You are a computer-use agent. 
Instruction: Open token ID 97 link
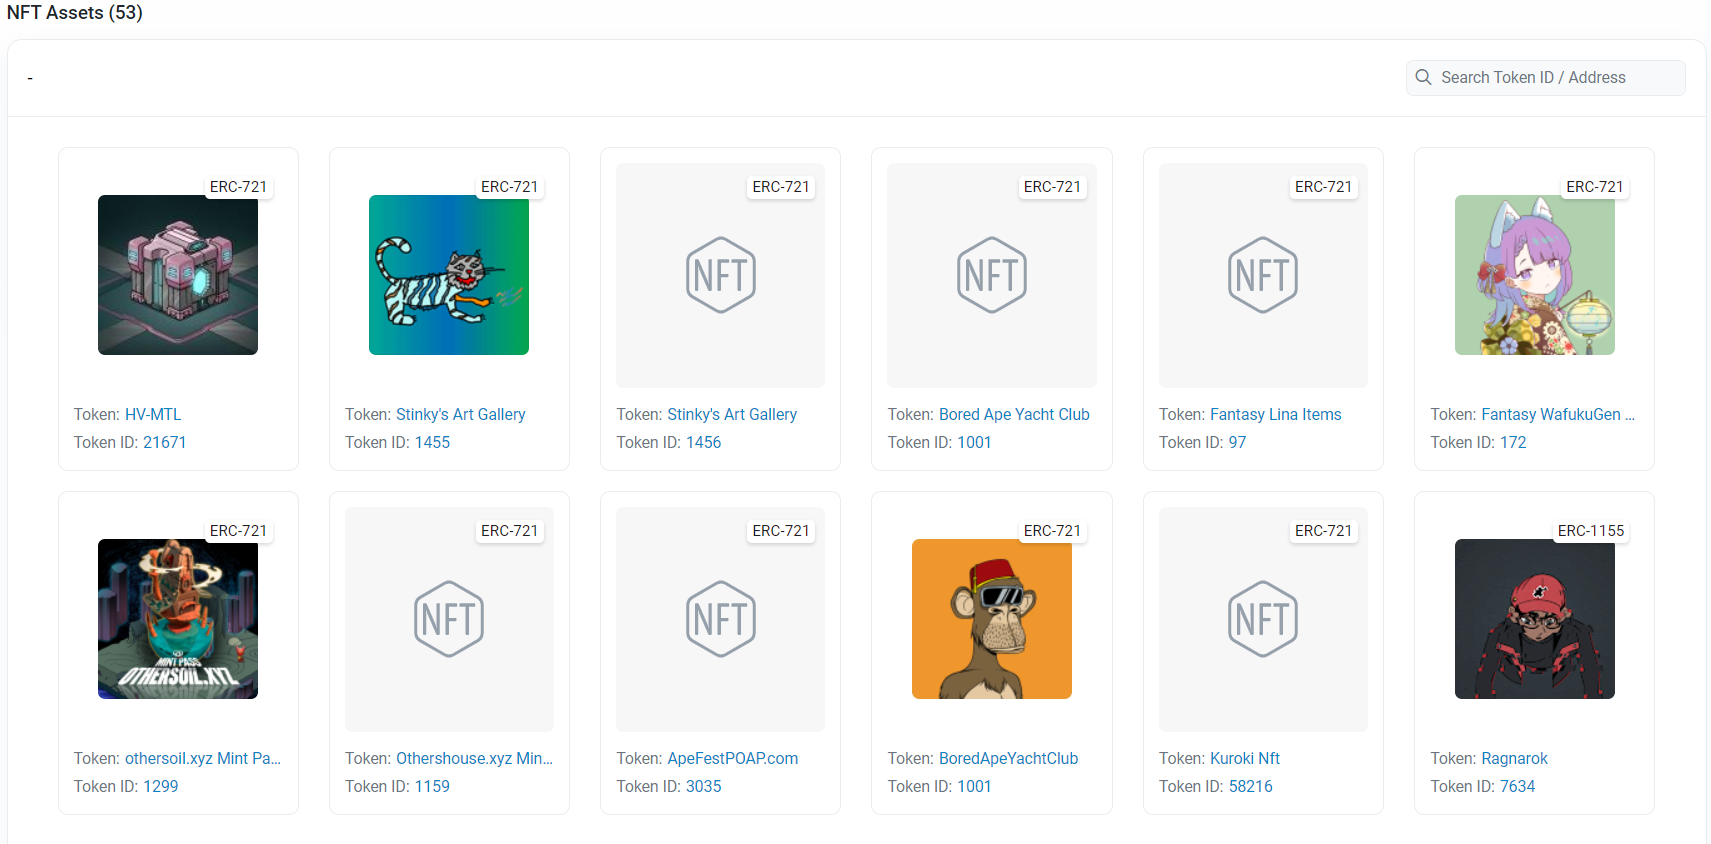pos(1237,442)
